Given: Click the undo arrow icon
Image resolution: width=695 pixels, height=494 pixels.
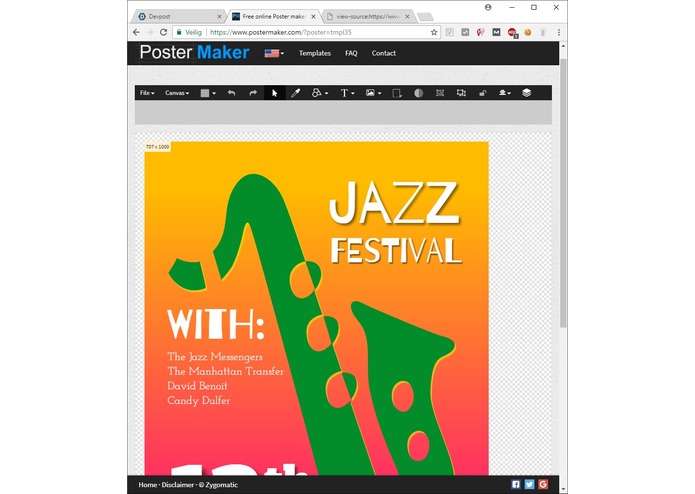Looking at the screenshot, I should click(x=231, y=93).
